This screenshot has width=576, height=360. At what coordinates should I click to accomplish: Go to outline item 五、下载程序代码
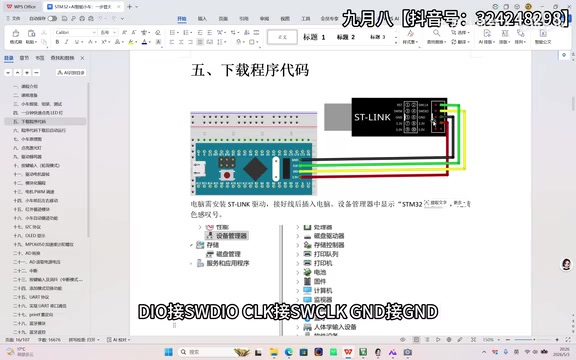(45, 122)
